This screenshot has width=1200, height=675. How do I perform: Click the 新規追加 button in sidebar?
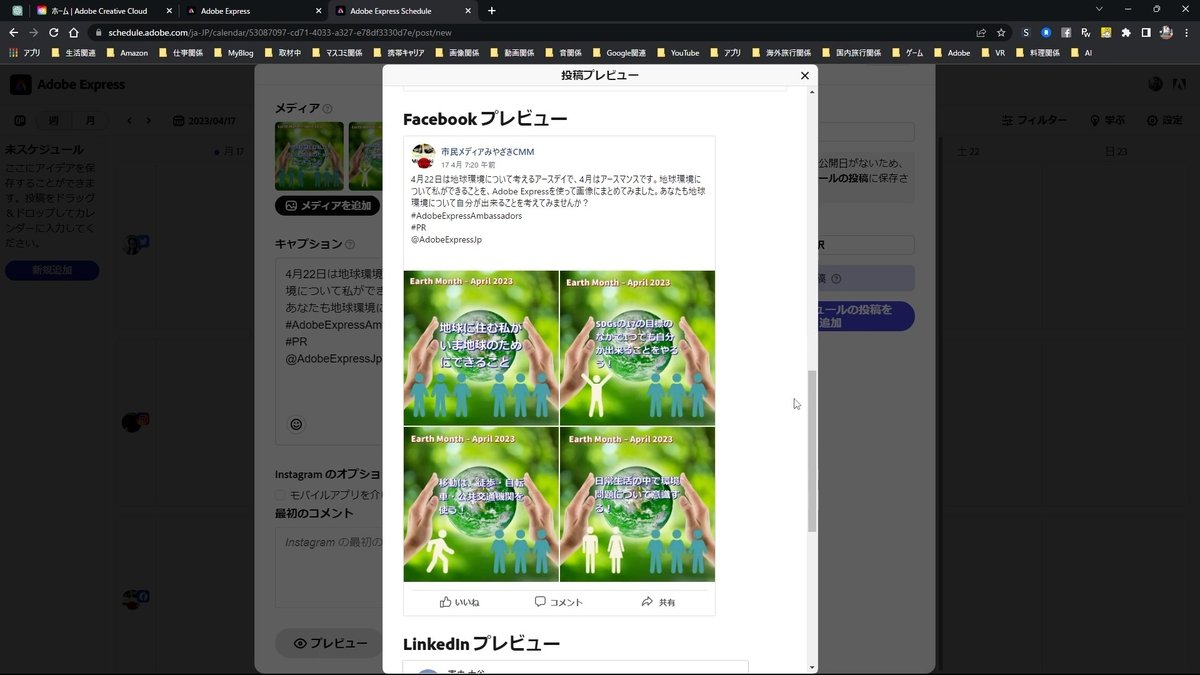[x=52, y=270]
